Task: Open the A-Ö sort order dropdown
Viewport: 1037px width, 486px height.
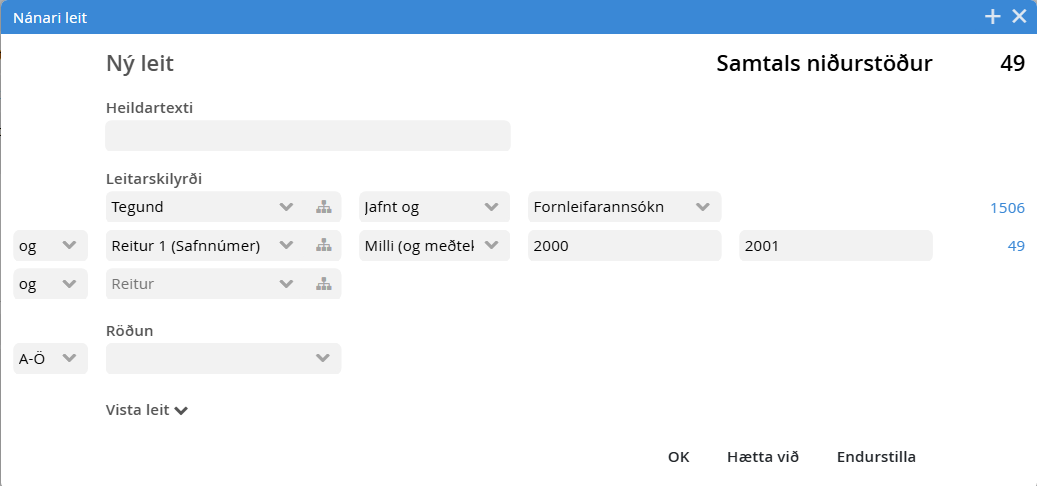Action: pos(69,358)
